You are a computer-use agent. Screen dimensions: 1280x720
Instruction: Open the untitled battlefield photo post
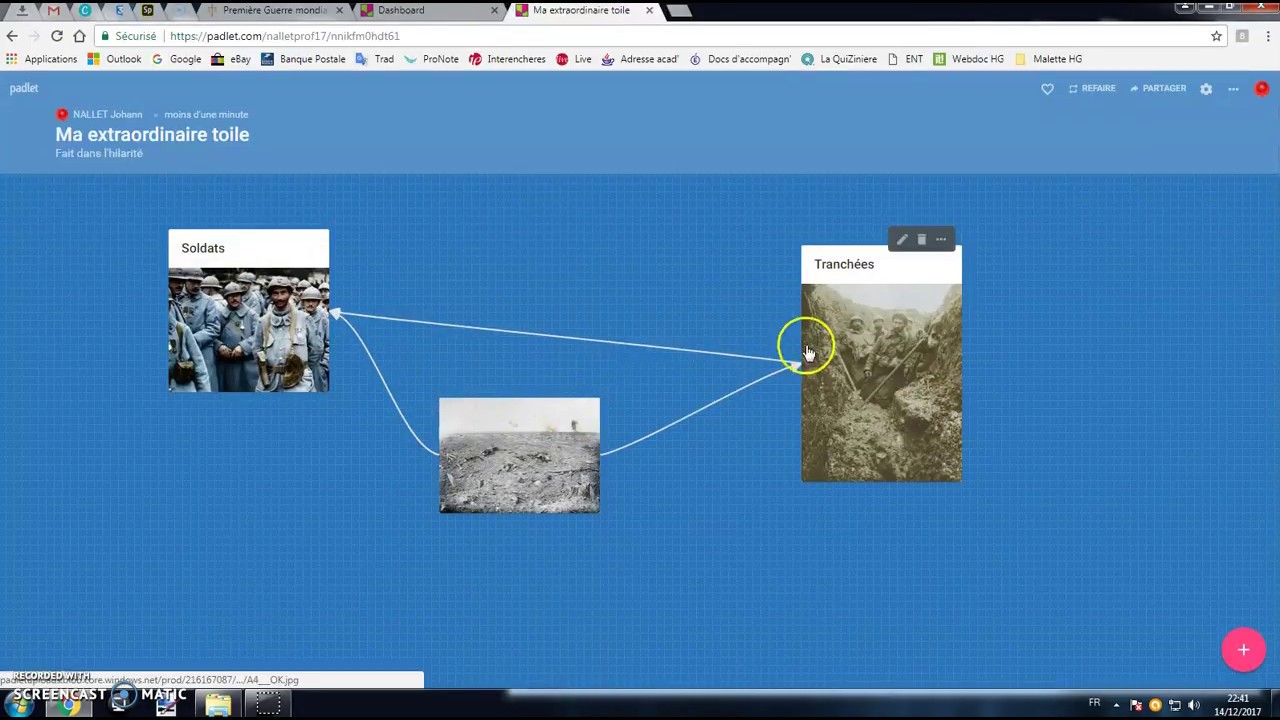[x=520, y=455]
